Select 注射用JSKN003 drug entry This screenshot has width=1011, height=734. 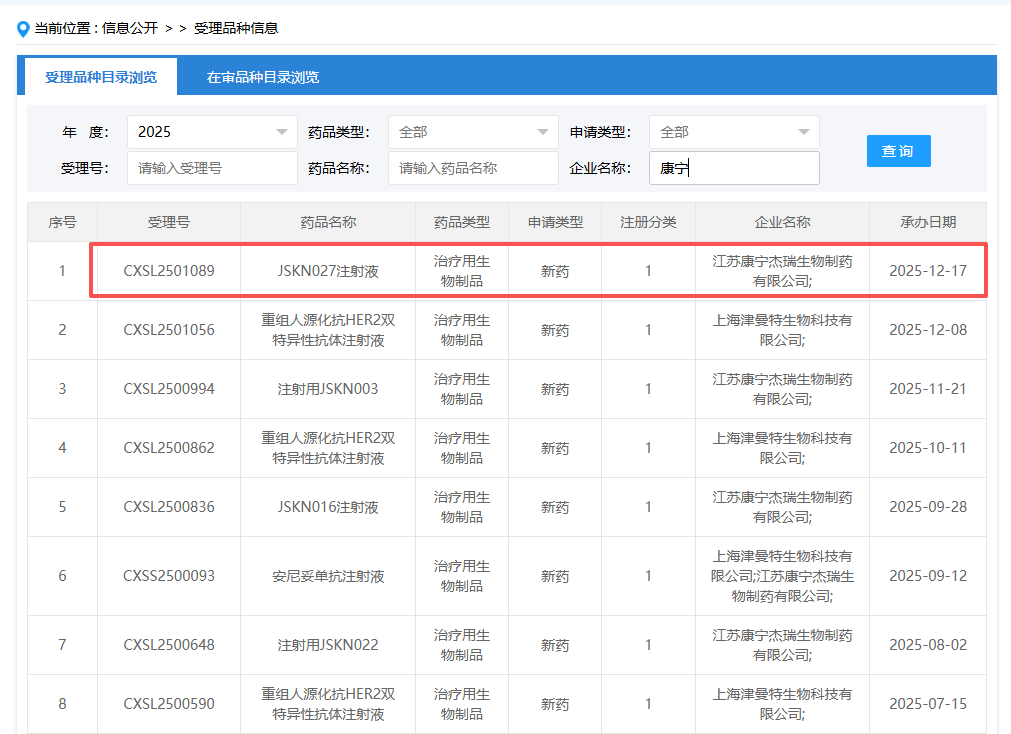328,389
